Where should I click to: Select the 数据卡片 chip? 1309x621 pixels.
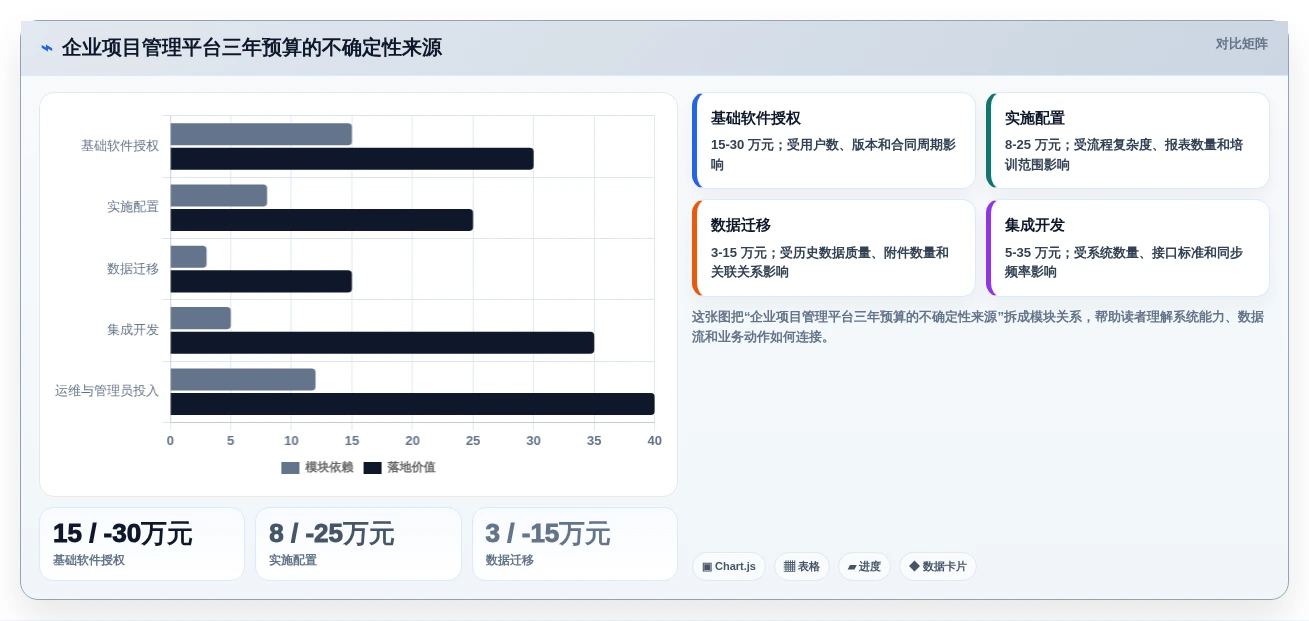click(x=938, y=567)
